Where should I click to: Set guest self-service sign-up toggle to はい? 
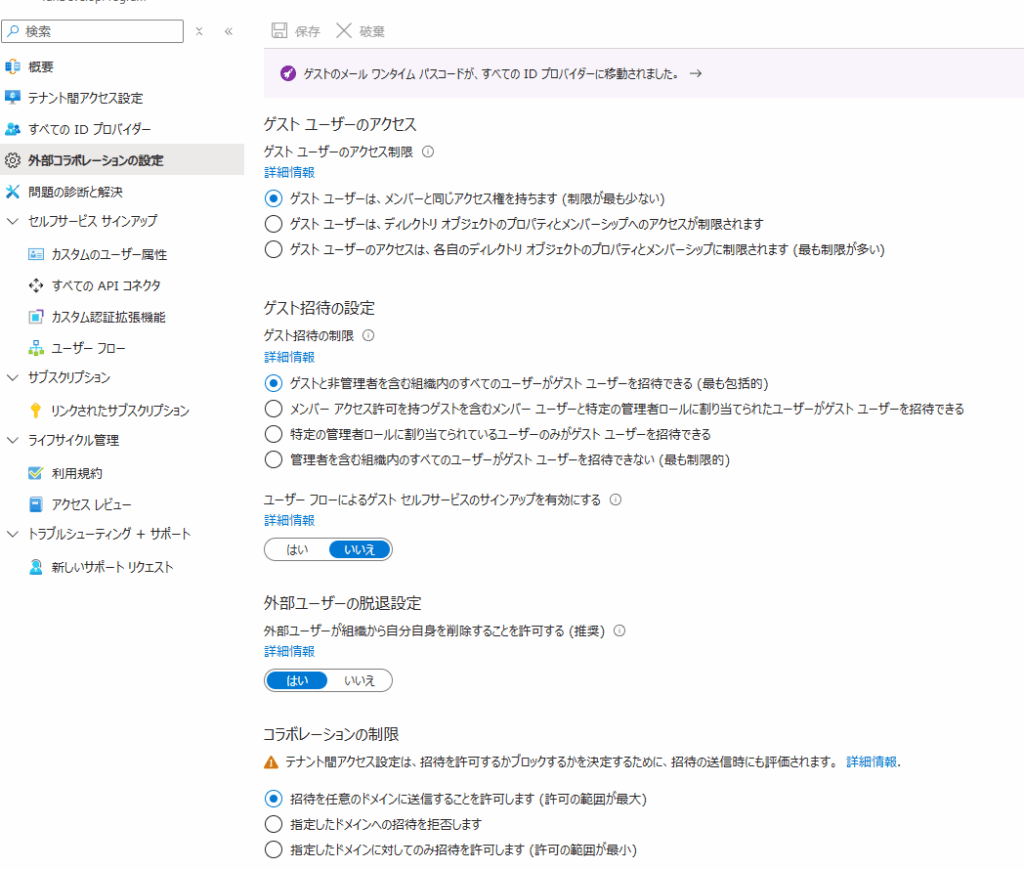[x=297, y=549]
